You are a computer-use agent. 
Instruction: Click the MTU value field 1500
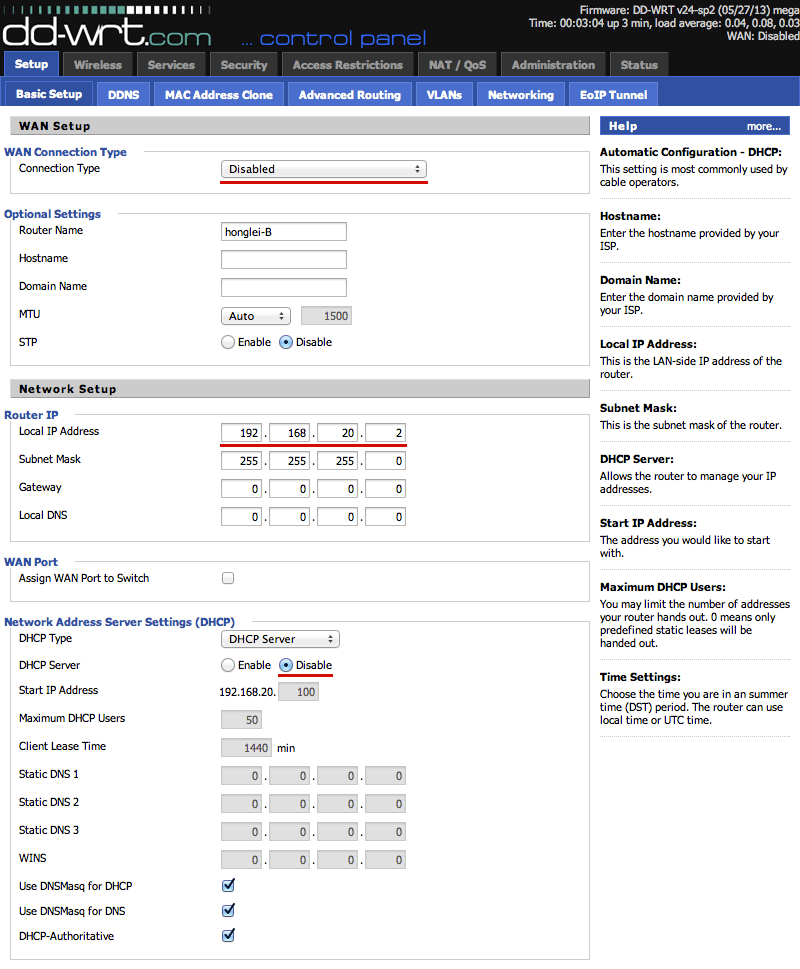click(x=326, y=316)
